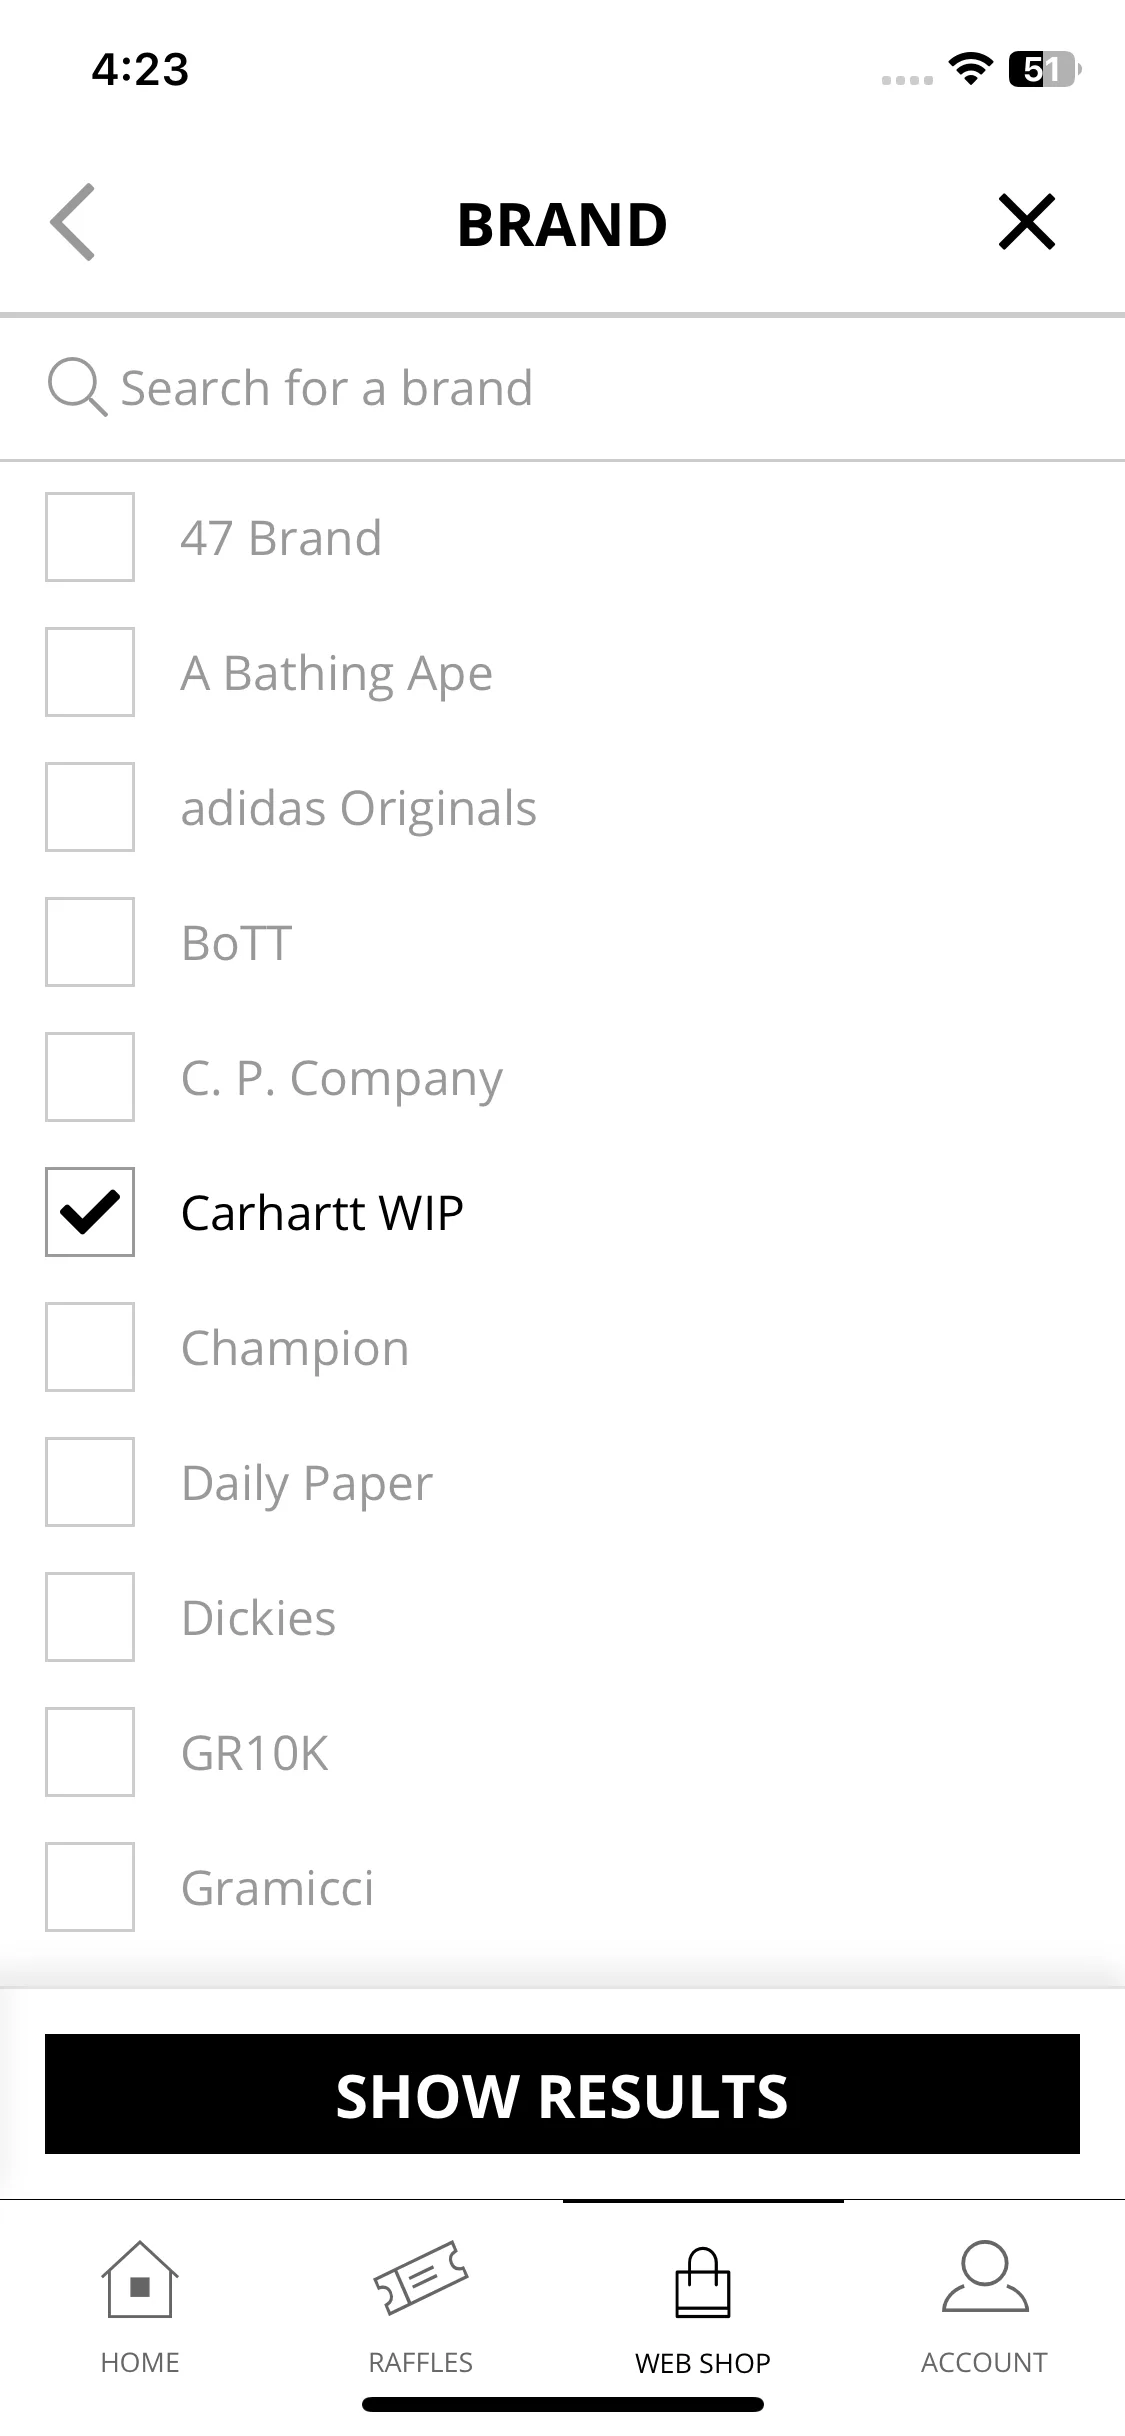Close the Brand filter with X
This screenshot has width=1125, height=2436.
click(1027, 222)
